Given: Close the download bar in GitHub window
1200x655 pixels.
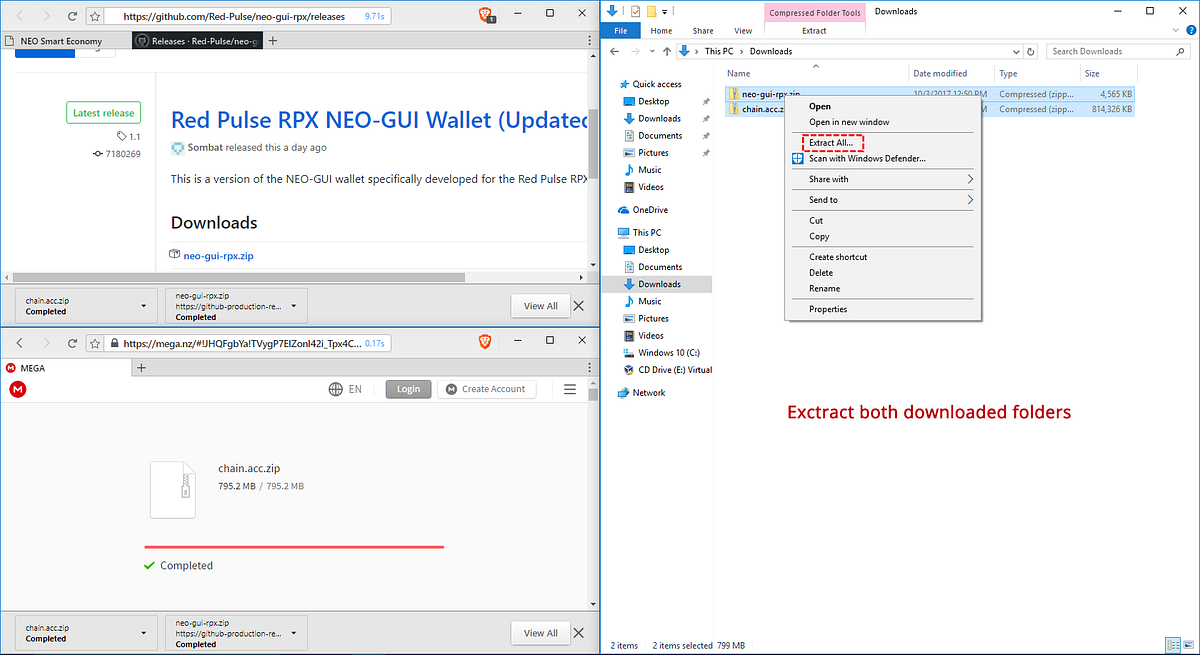Looking at the screenshot, I should tap(580, 305).
